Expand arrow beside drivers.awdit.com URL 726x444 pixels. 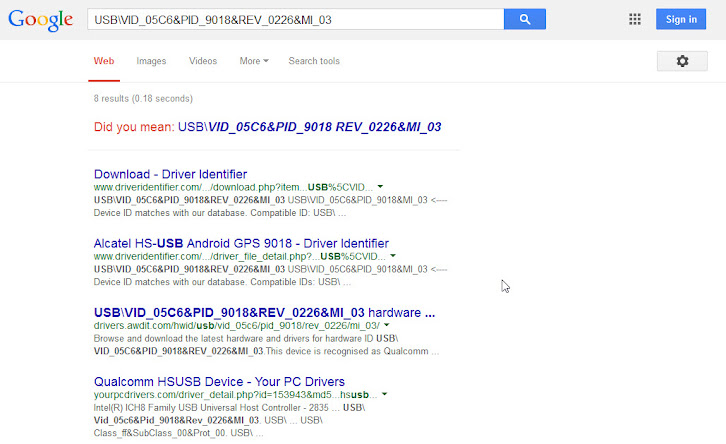[x=387, y=325]
